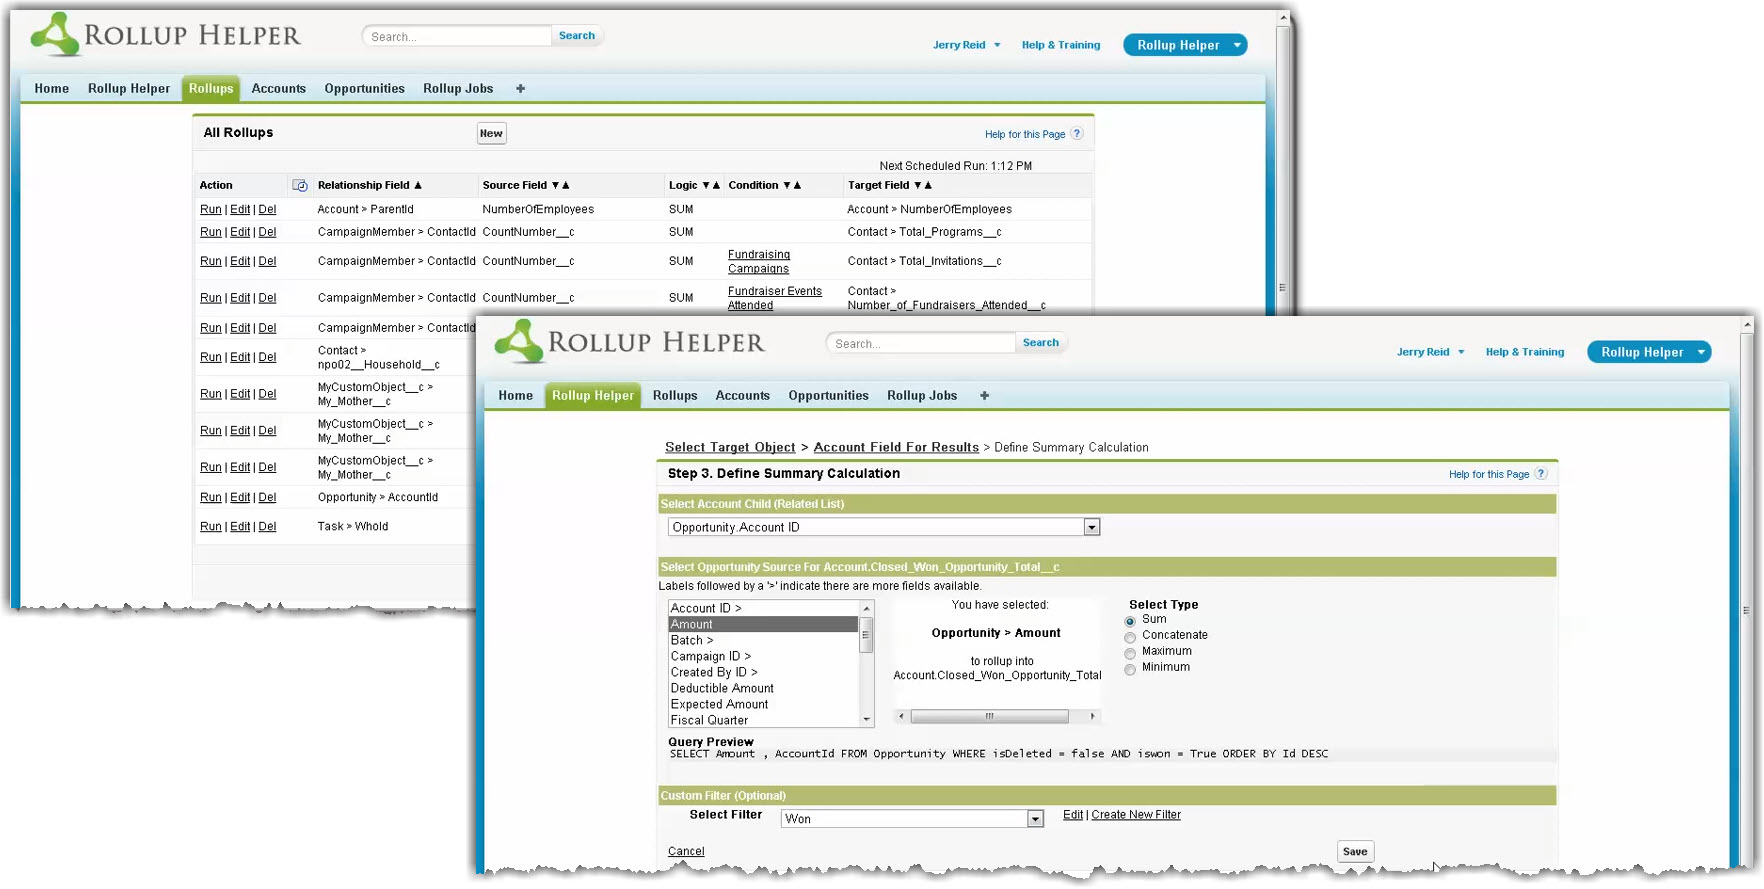This screenshot has height=889, width=1764.
Task: Expand the Select Filter Won dropdown
Action: pos(1035,819)
